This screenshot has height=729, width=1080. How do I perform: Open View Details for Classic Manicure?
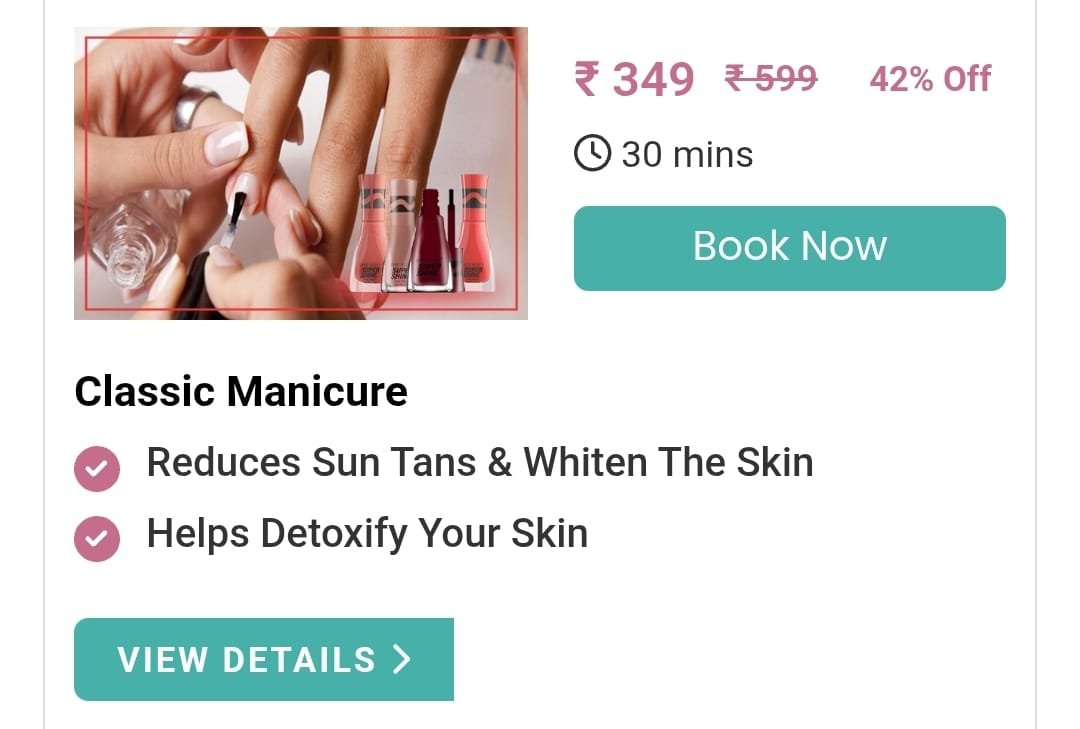[264, 659]
